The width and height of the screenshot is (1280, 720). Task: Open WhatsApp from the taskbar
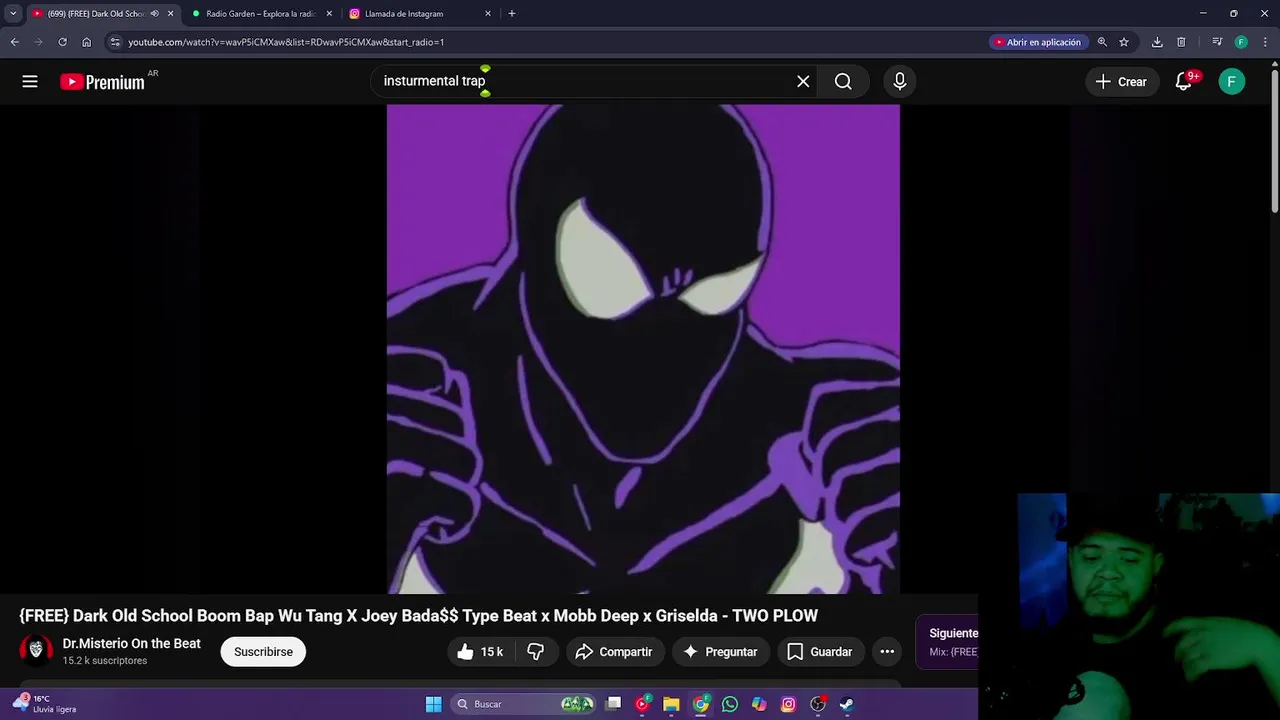730,704
